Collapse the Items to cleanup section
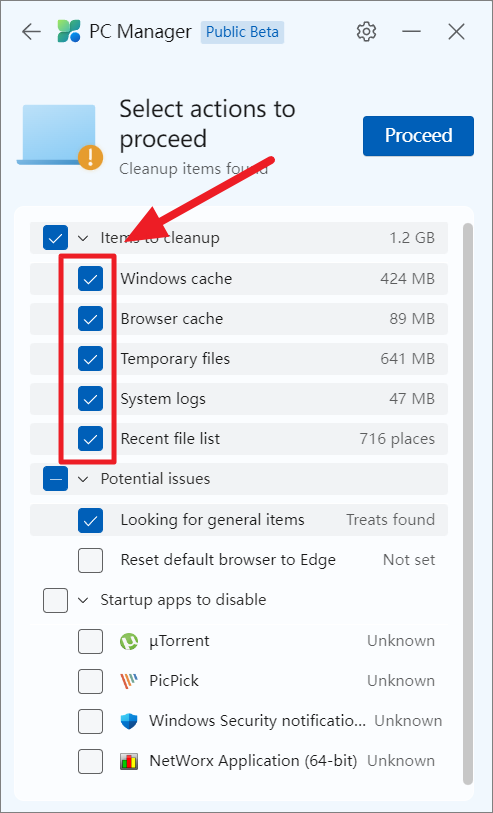The height and width of the screenshot is (813, 493). (83, 239)
